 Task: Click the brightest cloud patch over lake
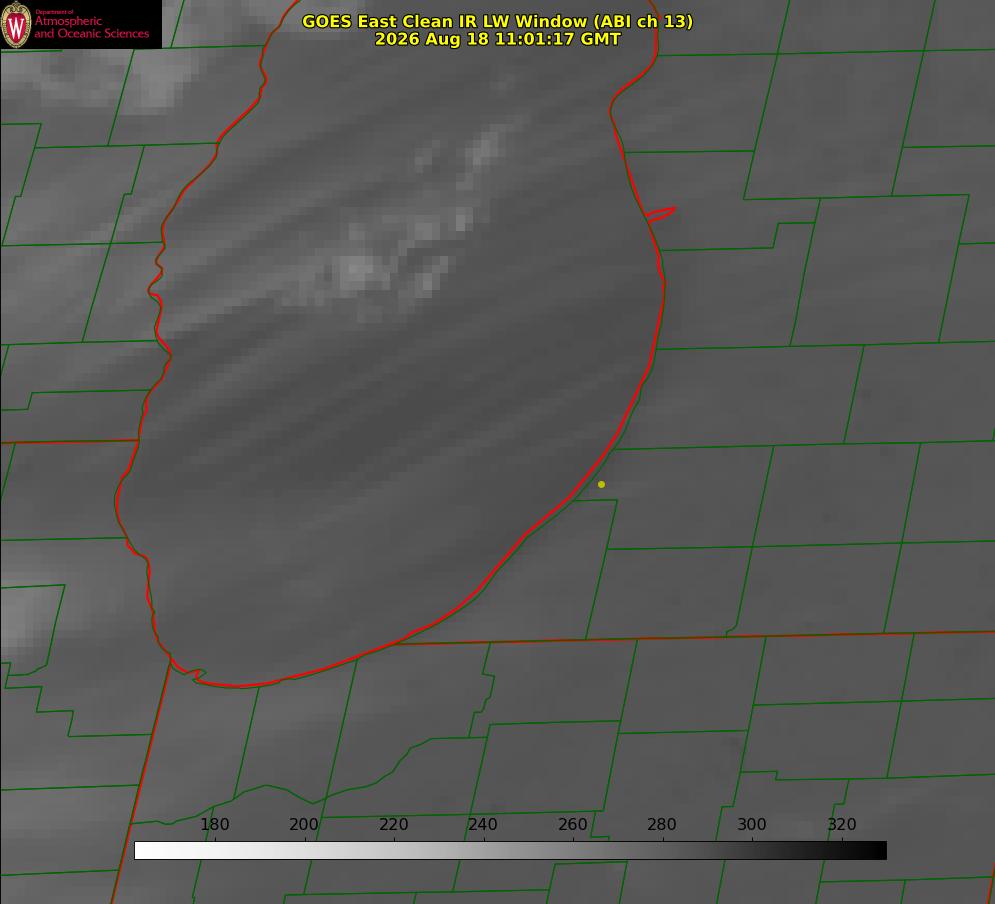(x=359, y=270)
